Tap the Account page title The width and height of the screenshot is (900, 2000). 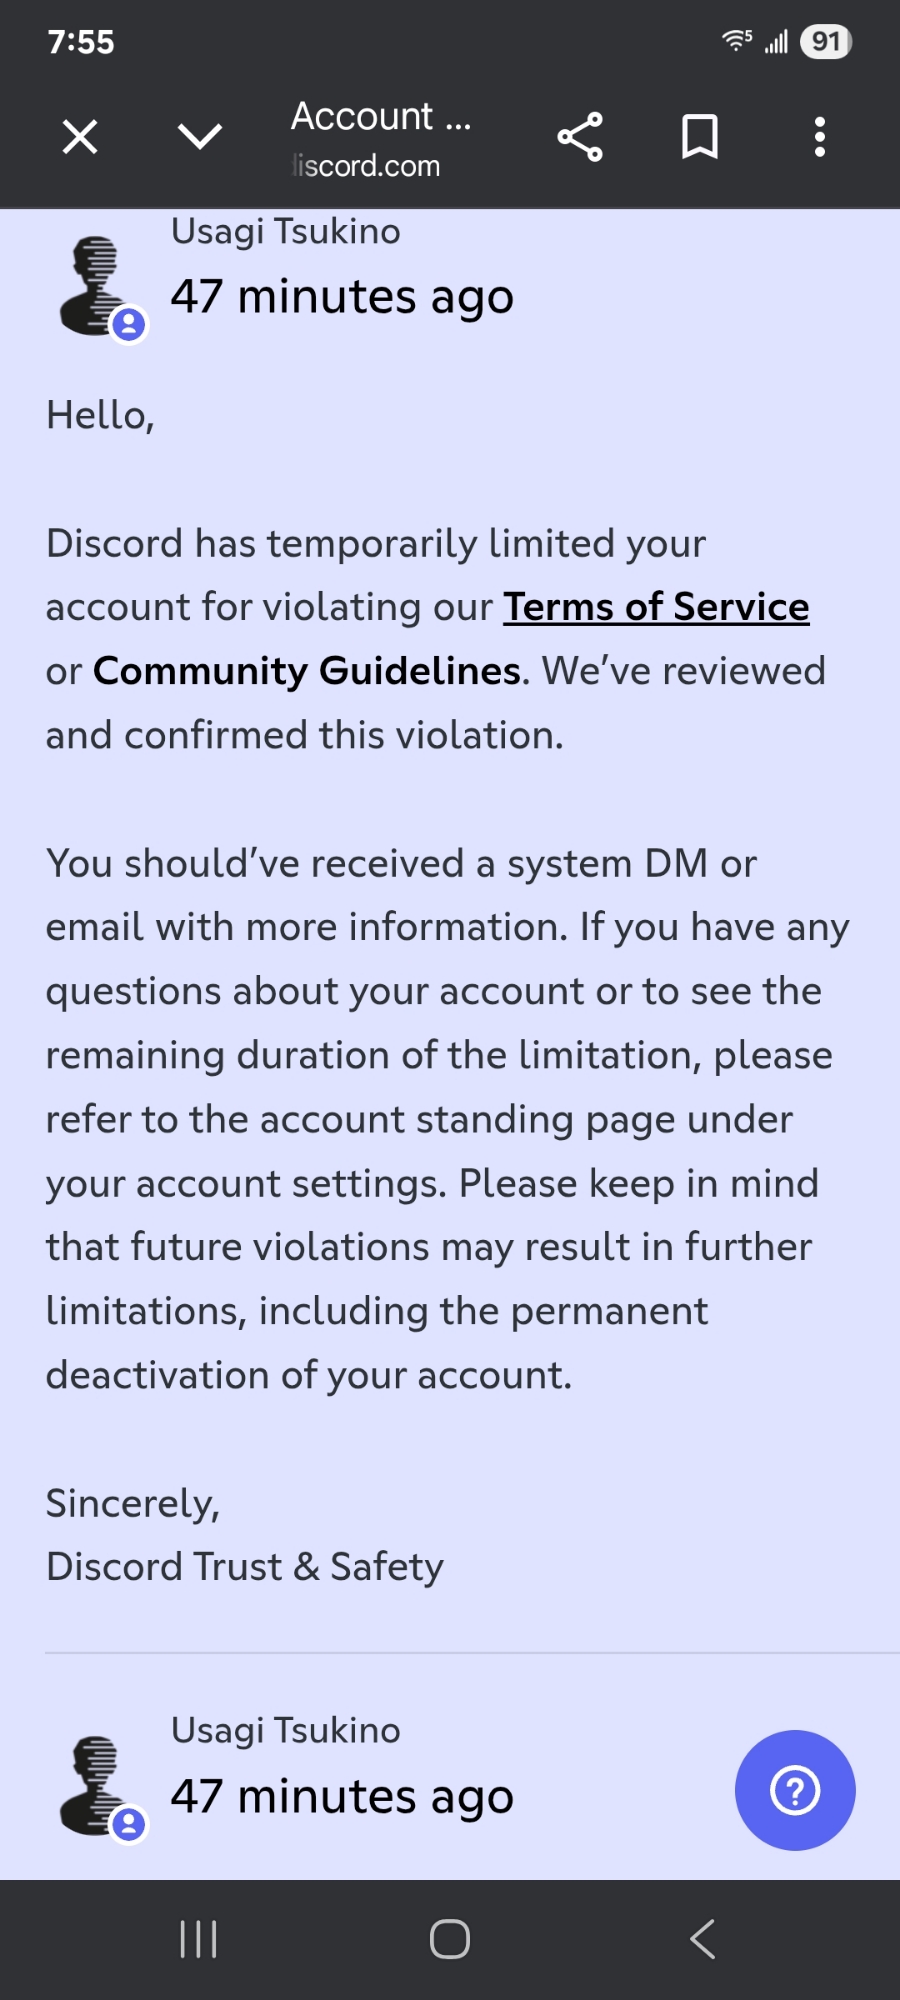(380, 117)
